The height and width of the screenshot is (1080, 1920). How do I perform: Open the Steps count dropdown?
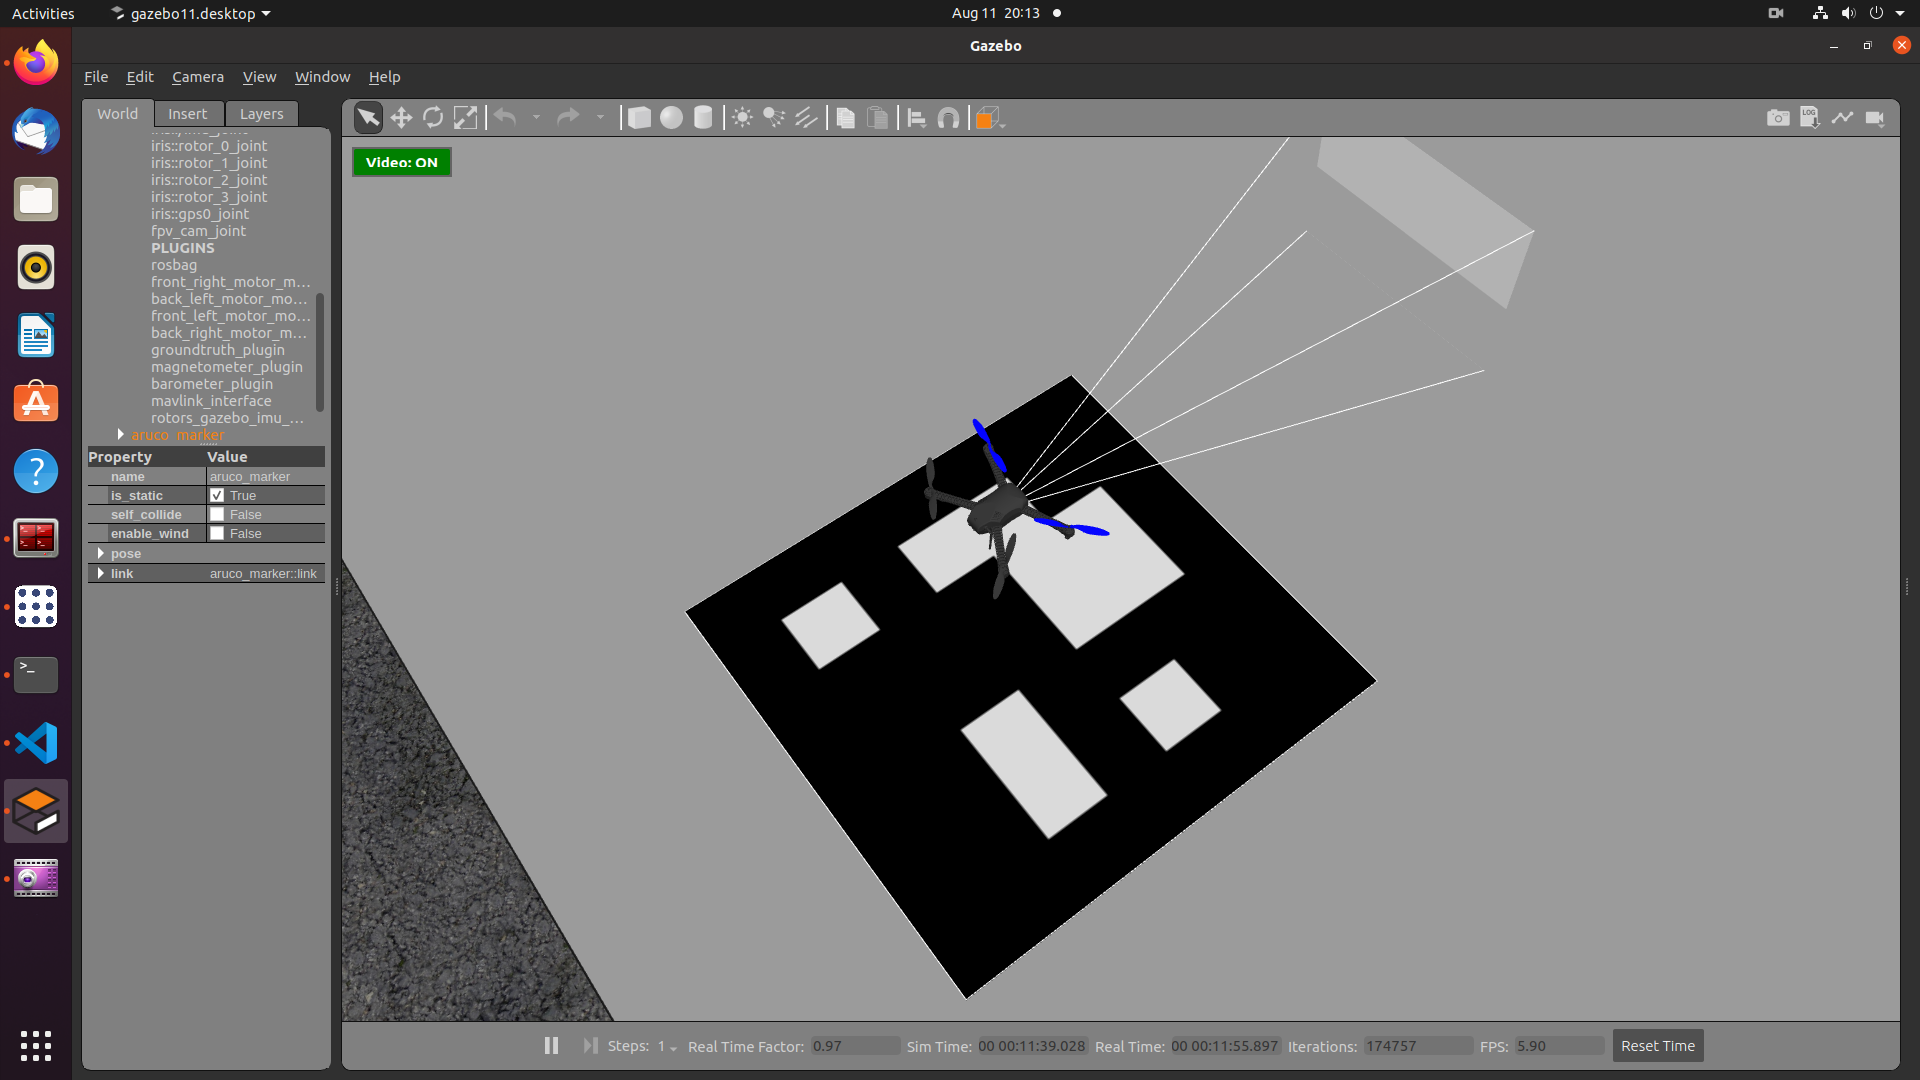tap(668, 1047)
